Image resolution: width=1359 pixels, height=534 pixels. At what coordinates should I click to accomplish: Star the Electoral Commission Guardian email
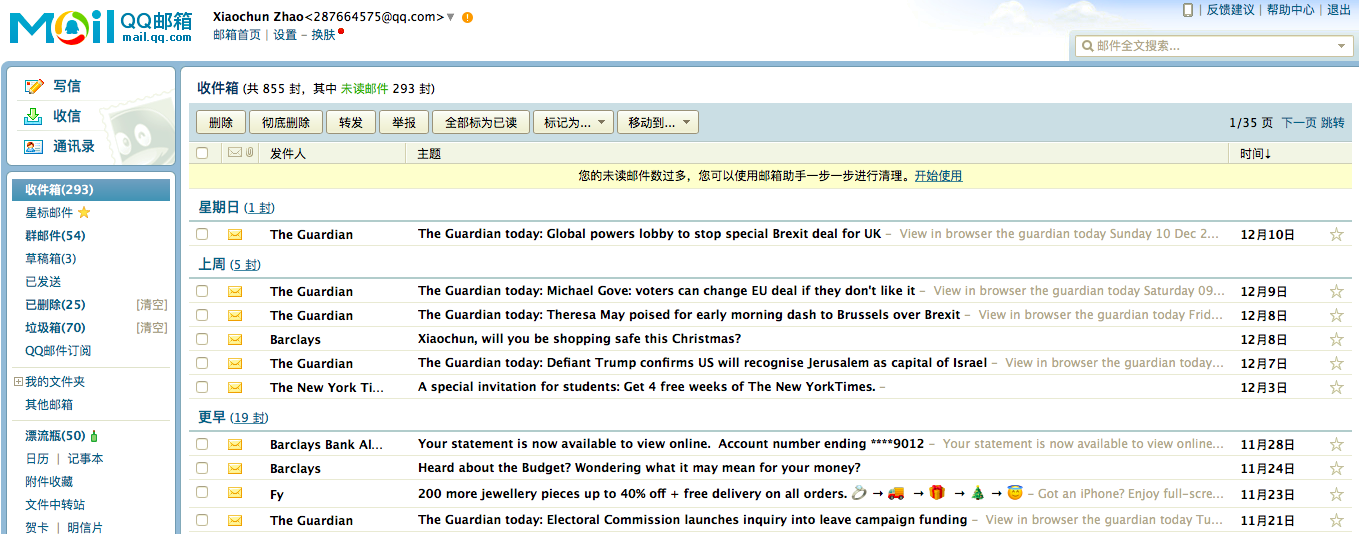point(1336,520)
